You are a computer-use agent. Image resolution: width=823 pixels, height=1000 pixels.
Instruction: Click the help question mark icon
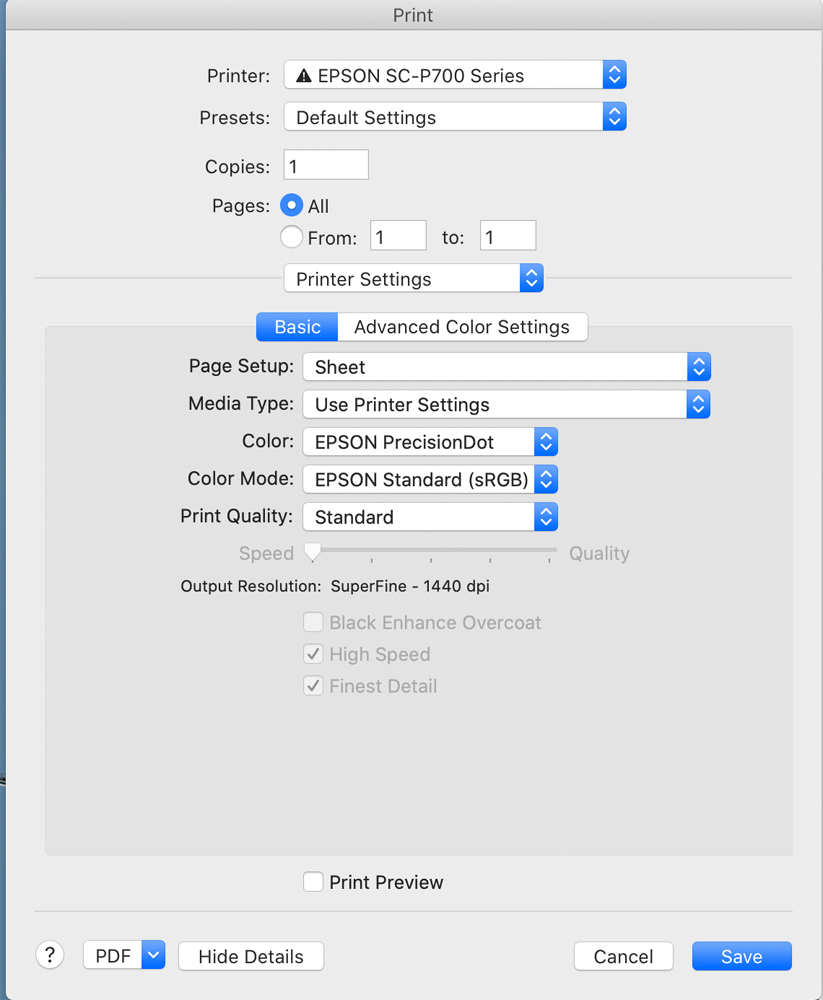[x=50, y=955]
